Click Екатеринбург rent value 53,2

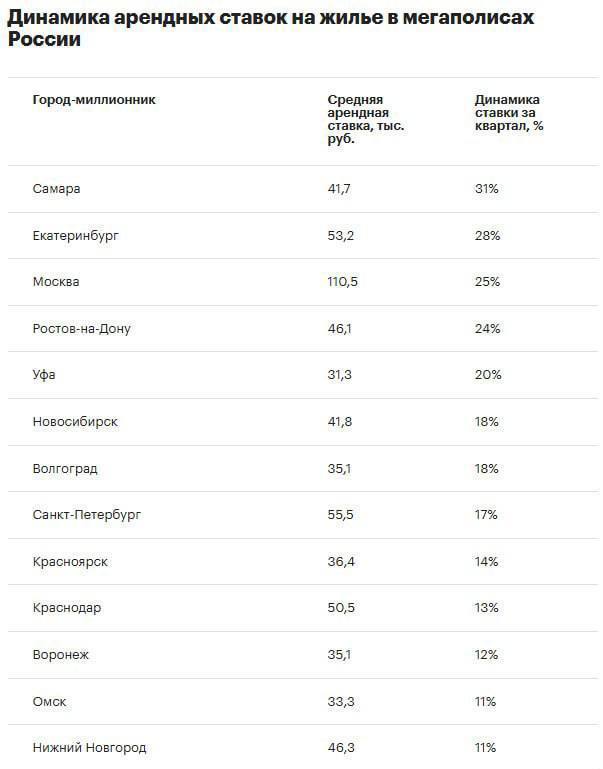pos(341,235)
